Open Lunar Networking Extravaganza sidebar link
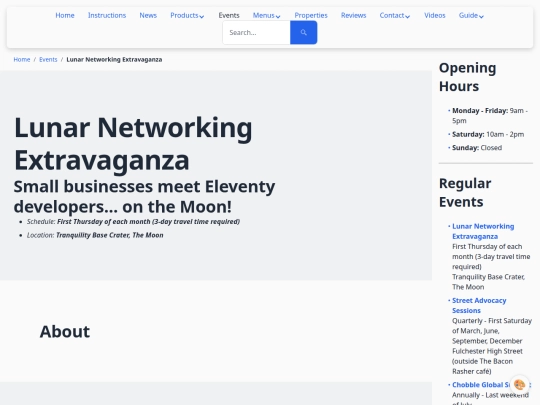This screenshot has width=540, height=405. (483, 231)
